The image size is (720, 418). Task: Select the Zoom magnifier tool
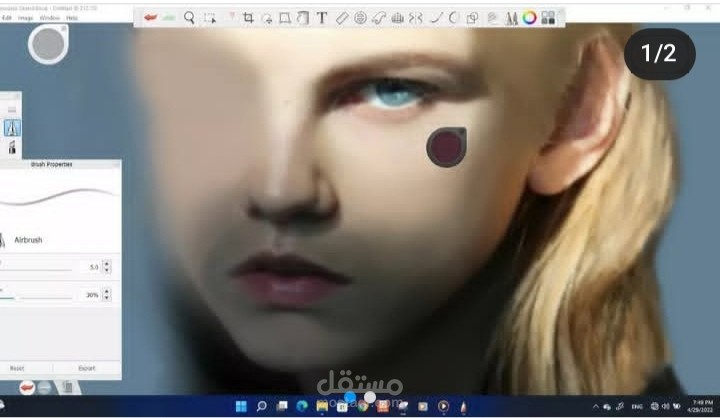189,17
